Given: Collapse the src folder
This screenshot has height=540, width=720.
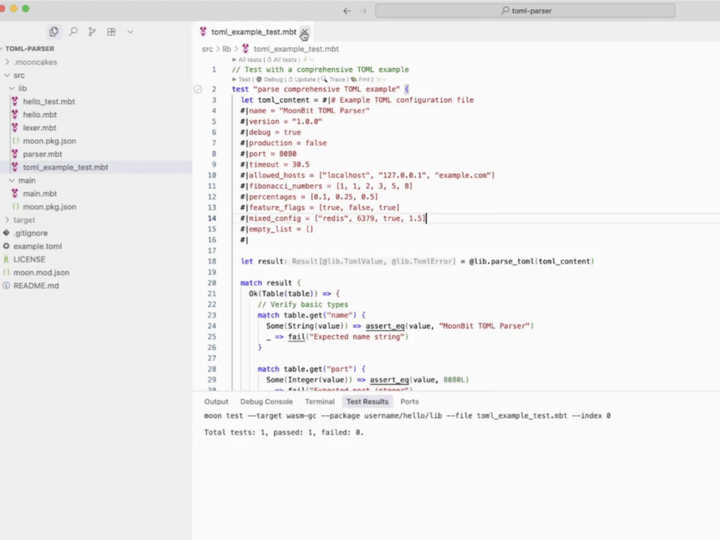Looking at the screenshot, I should click(x=19, y=75).
